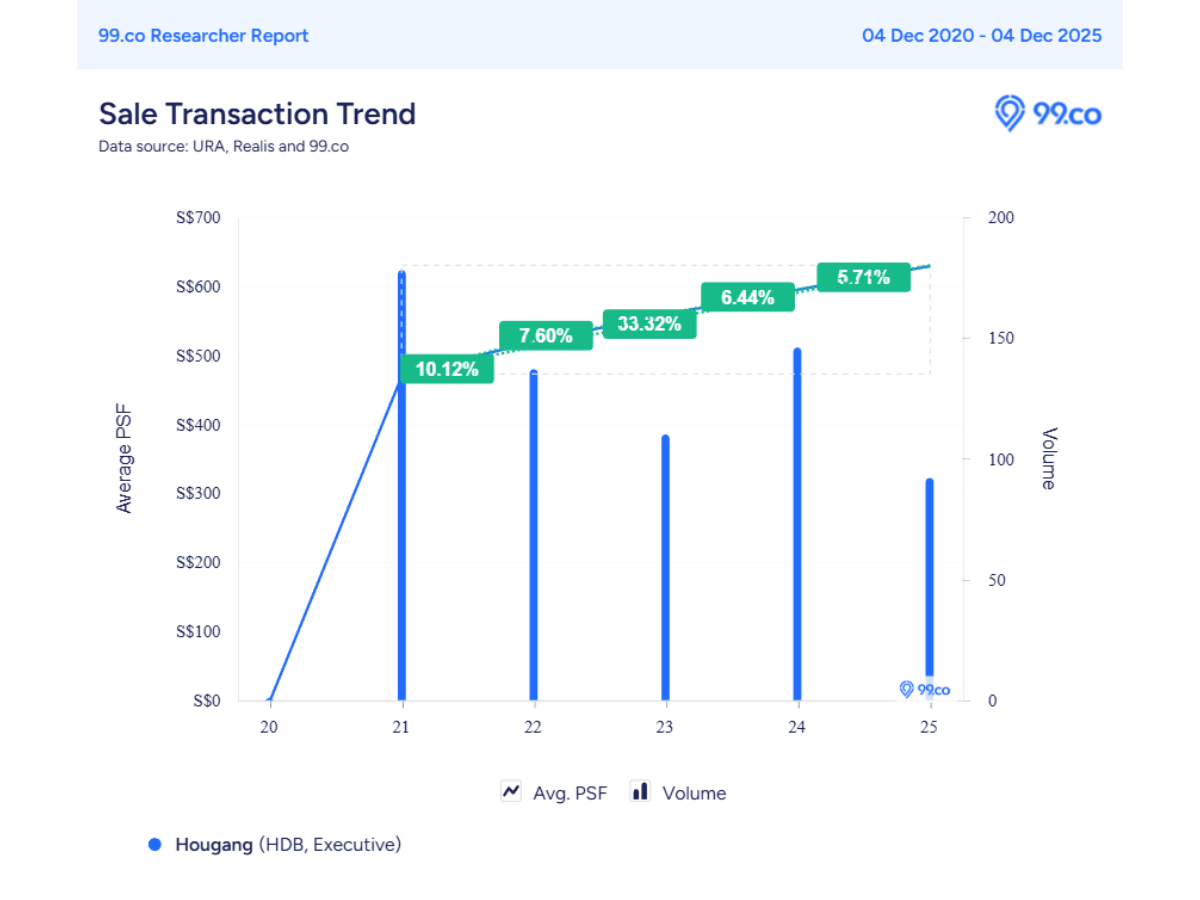Toggle the Avg. PSF legend entry
Viewport: 1200px width, 900px height.
tap(570, 792)
